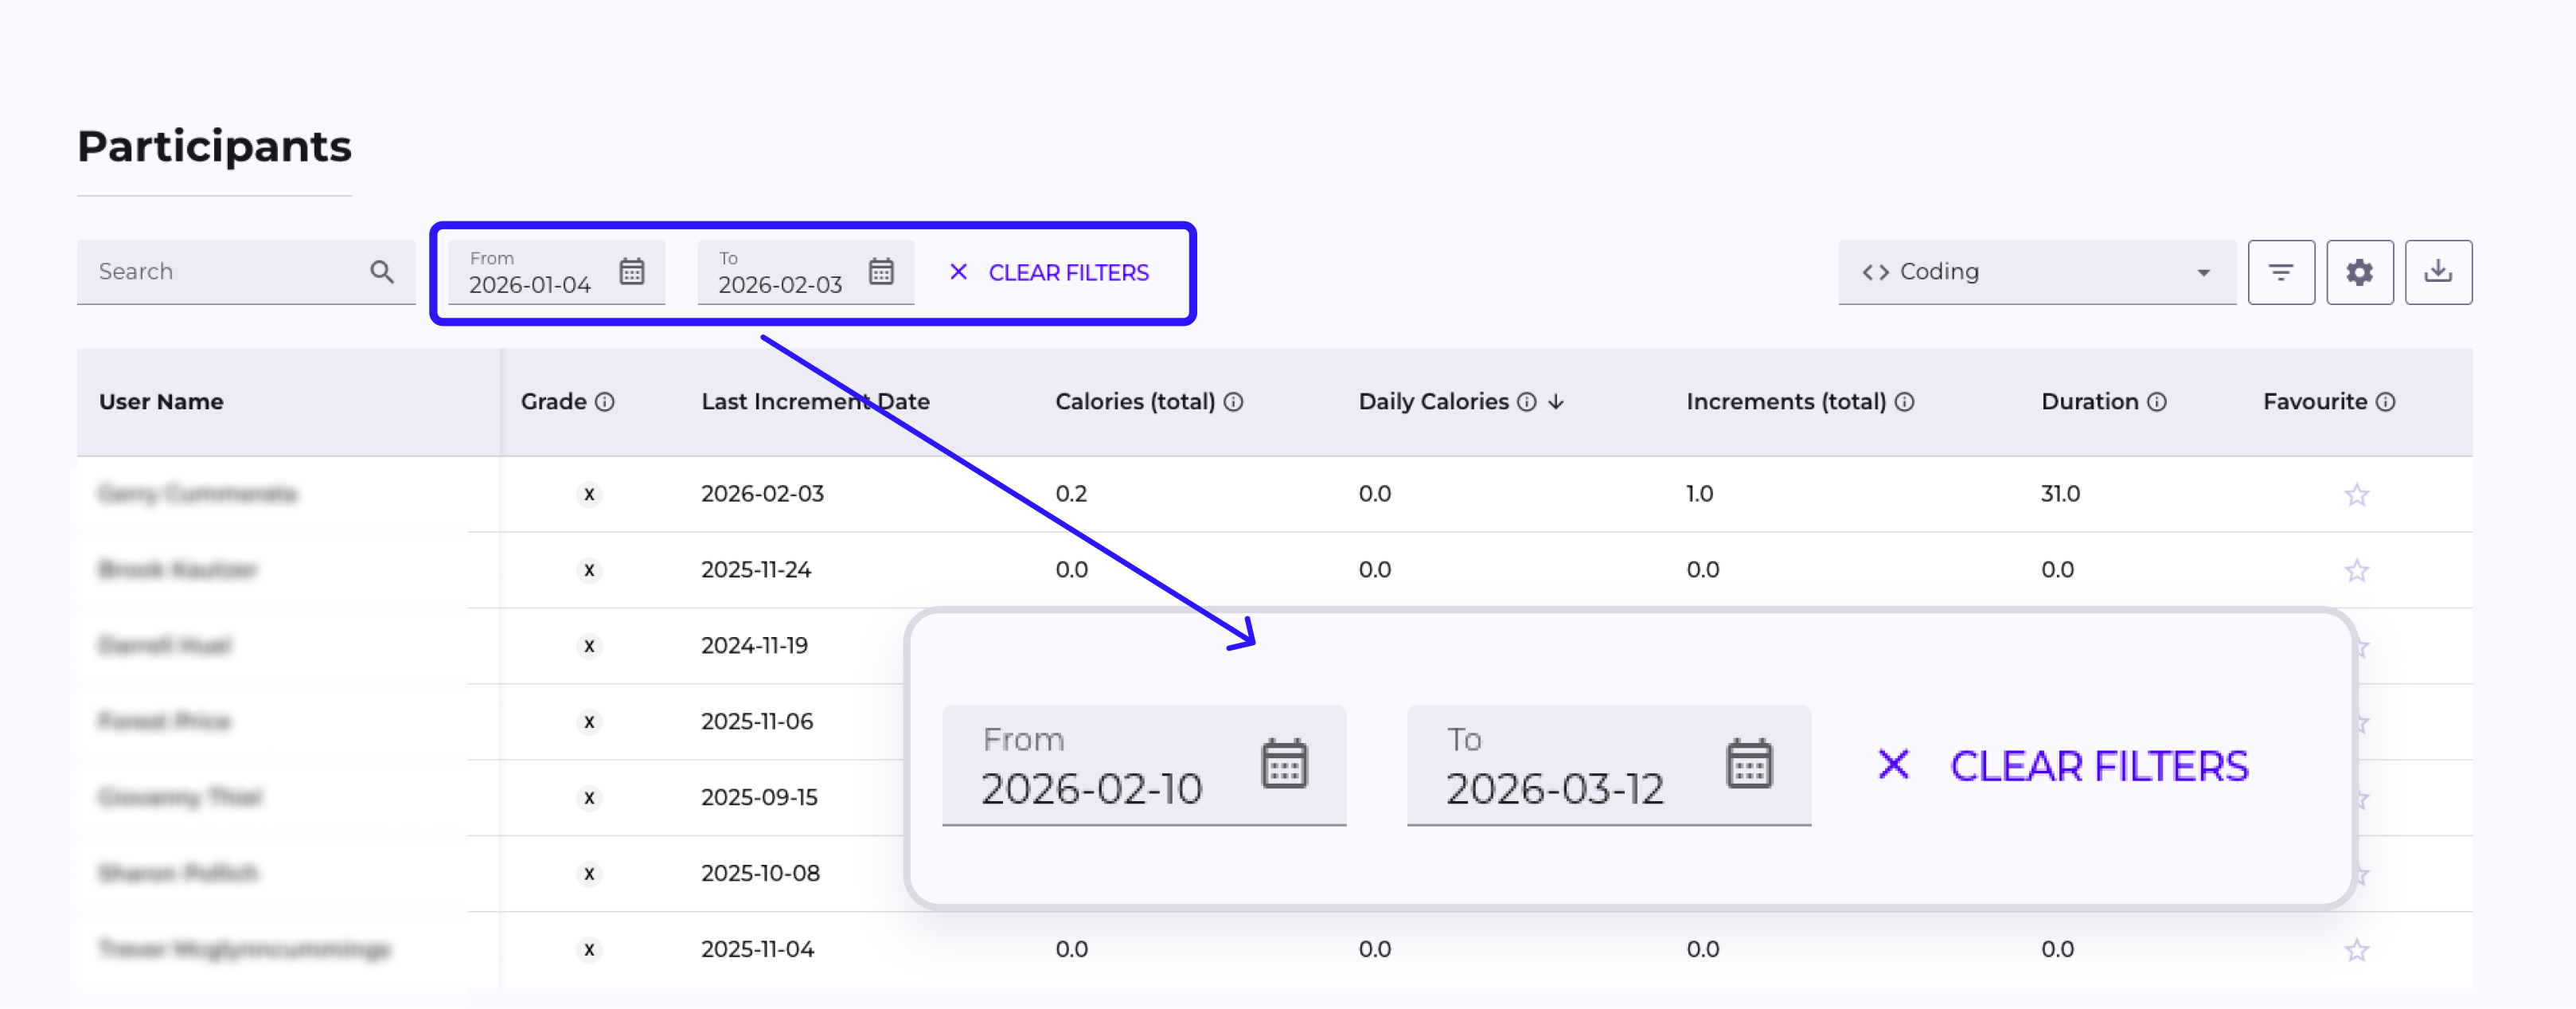Sort by User Name column header

point(161,402)
